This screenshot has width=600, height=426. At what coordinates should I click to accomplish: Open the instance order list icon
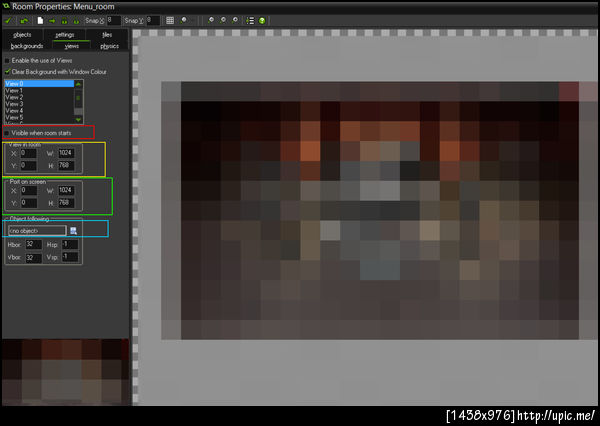(250, 21)
